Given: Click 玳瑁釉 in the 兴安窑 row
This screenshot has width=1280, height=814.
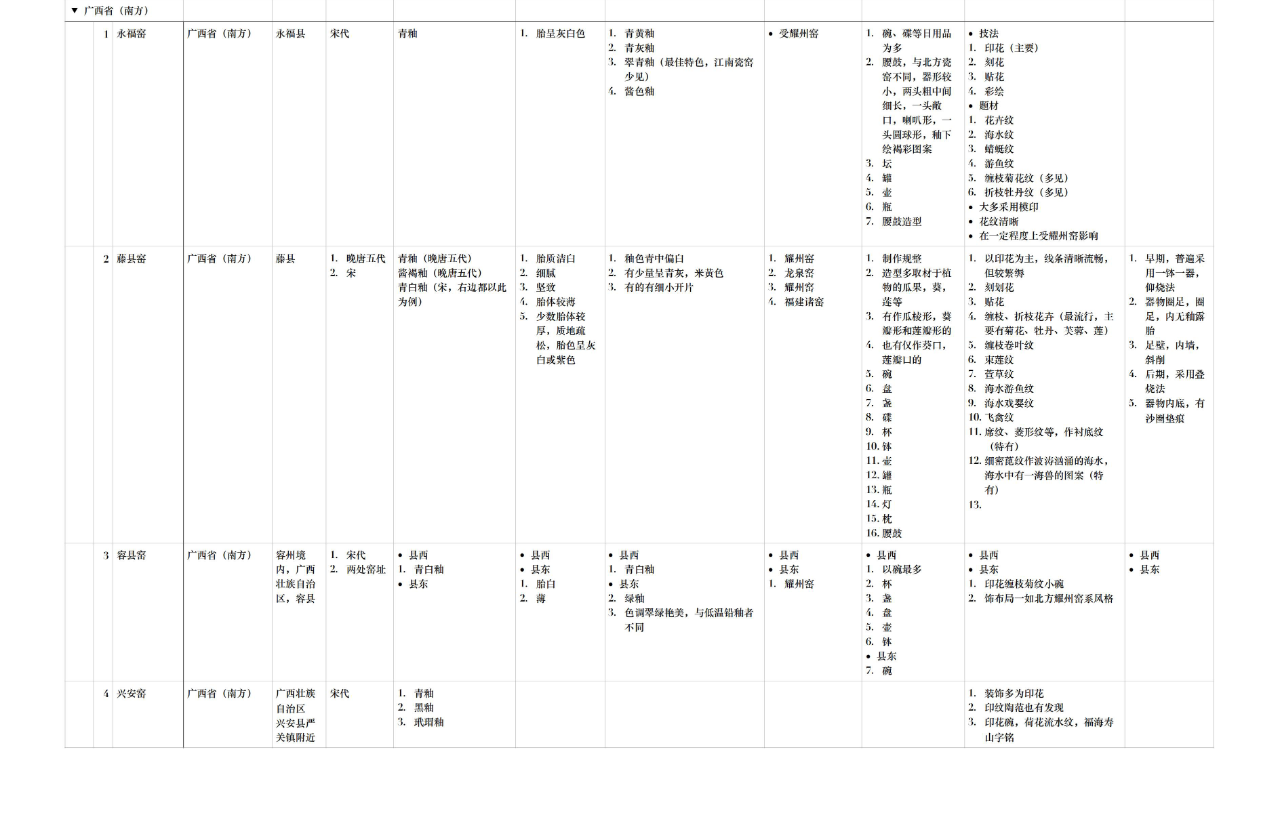Looking at the screenshot, I should tap(429, 722).
